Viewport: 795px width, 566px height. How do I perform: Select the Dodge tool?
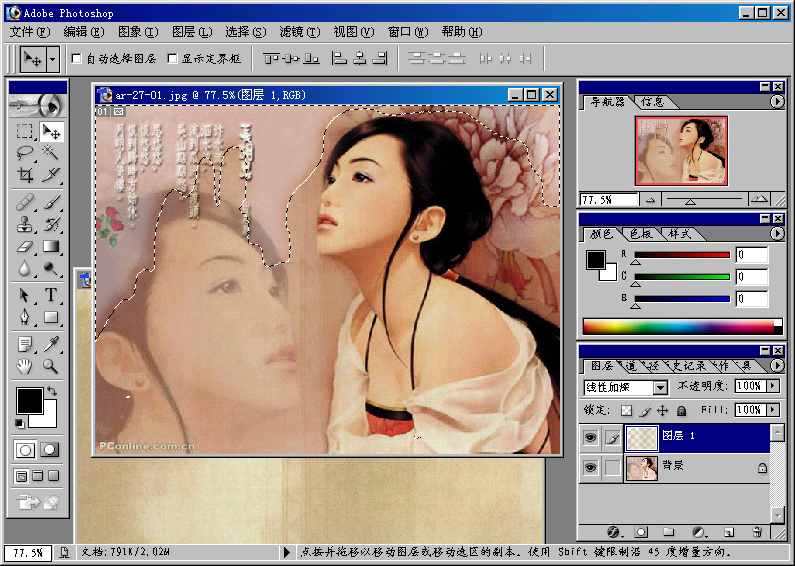(x=51, y=268)
